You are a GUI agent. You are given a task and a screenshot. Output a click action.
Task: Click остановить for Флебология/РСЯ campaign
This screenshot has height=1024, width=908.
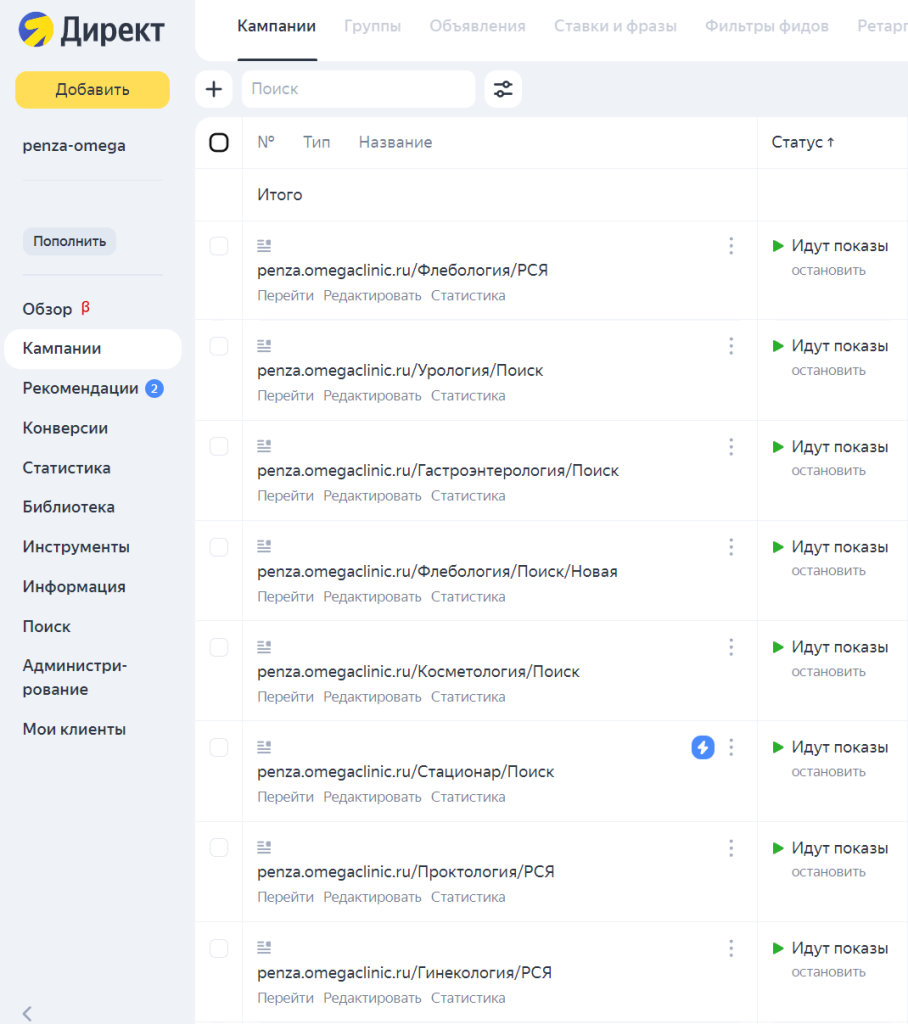pos(828,270)
